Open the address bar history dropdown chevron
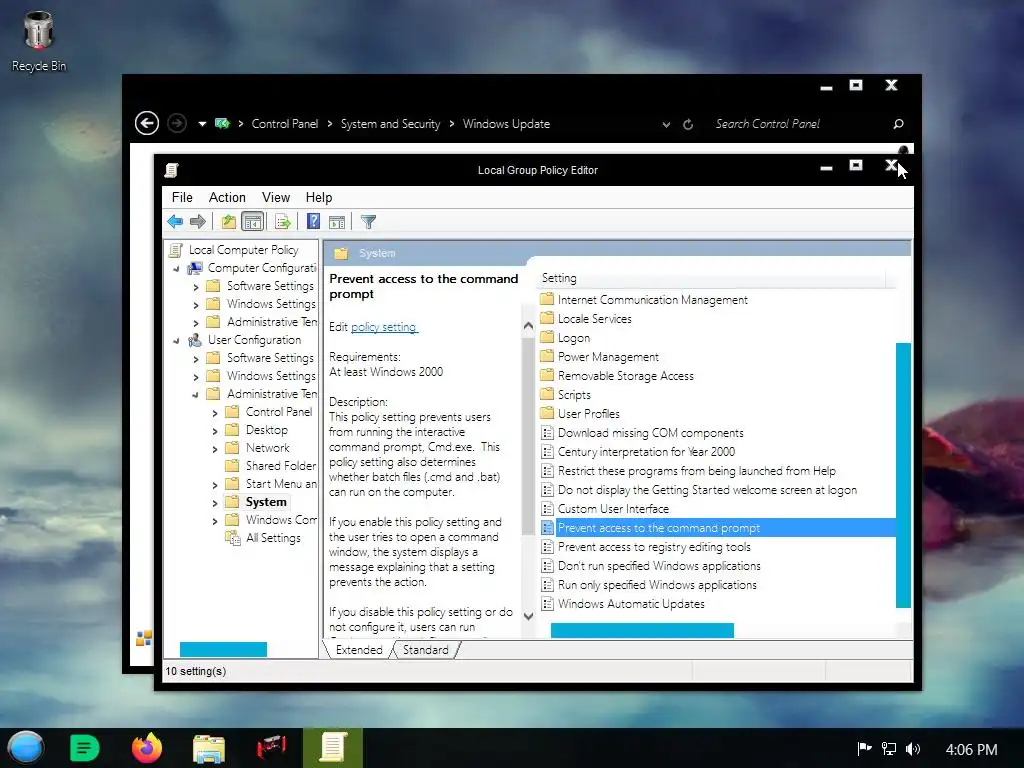1024x768 pixels. coord(666,124)
